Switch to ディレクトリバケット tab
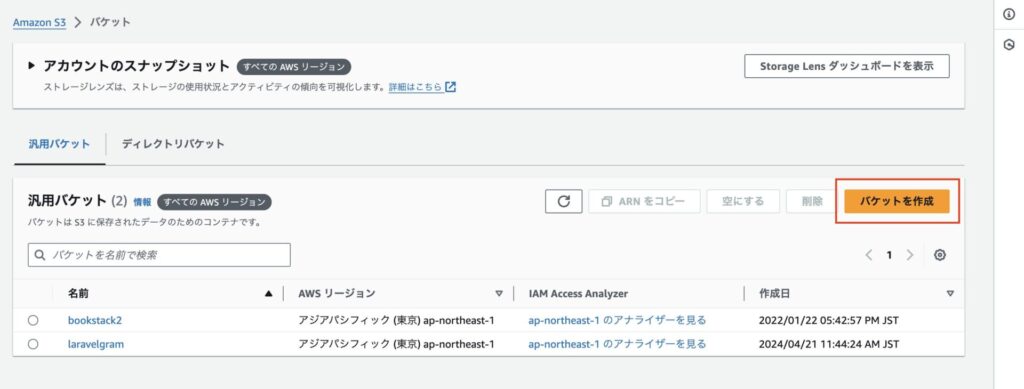Screen dimensions: 1024x389 pyautogui.click(x=173, y=144)
